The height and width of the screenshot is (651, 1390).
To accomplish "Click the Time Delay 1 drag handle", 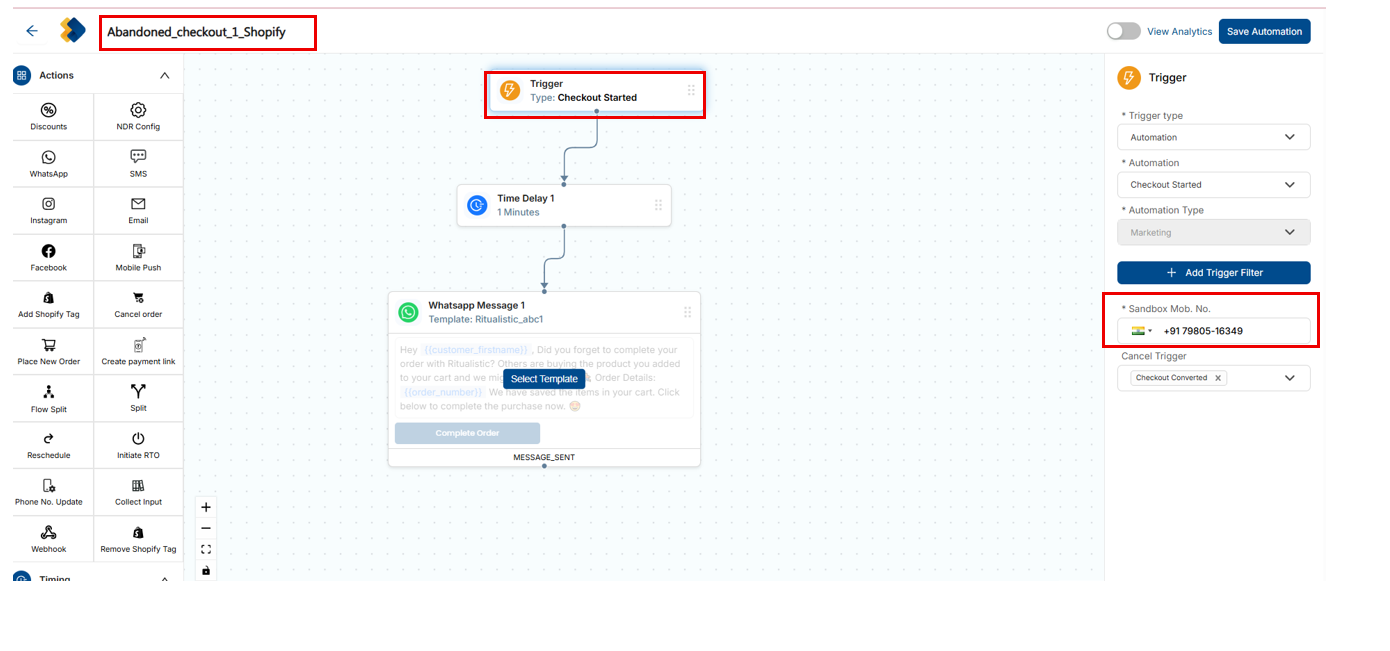I will coord(658,205).
